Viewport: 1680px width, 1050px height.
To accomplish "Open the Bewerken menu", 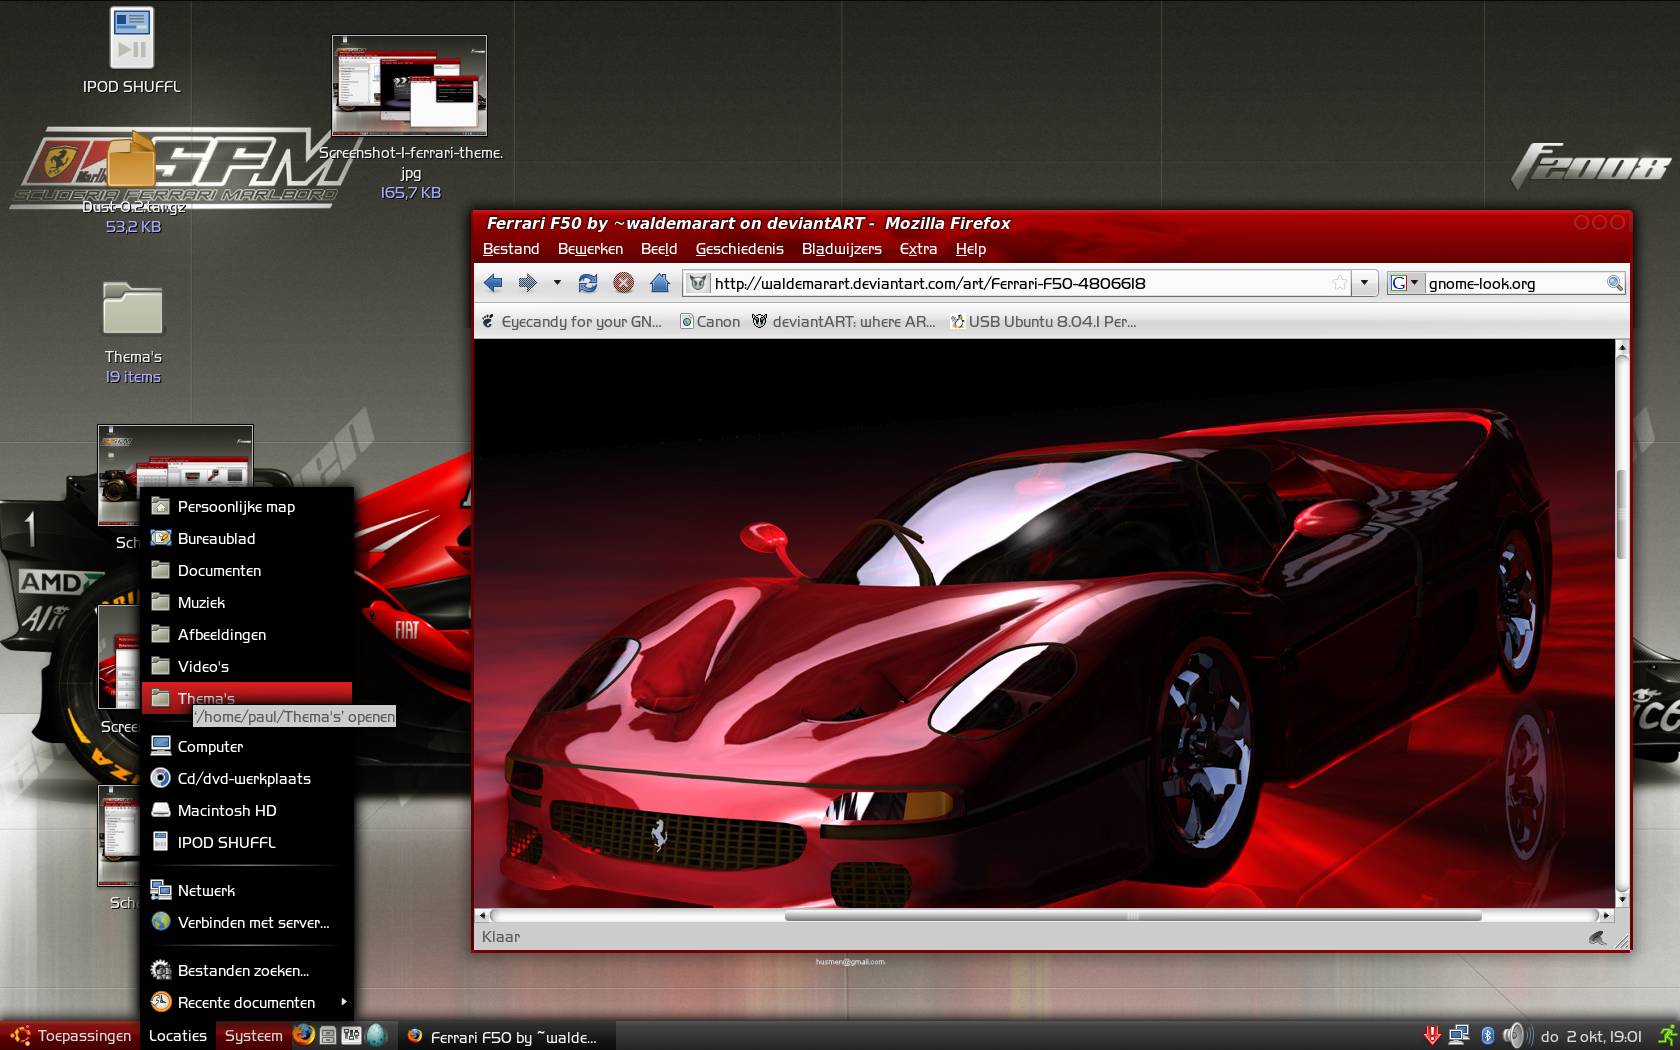I will [x=590, y=249].
